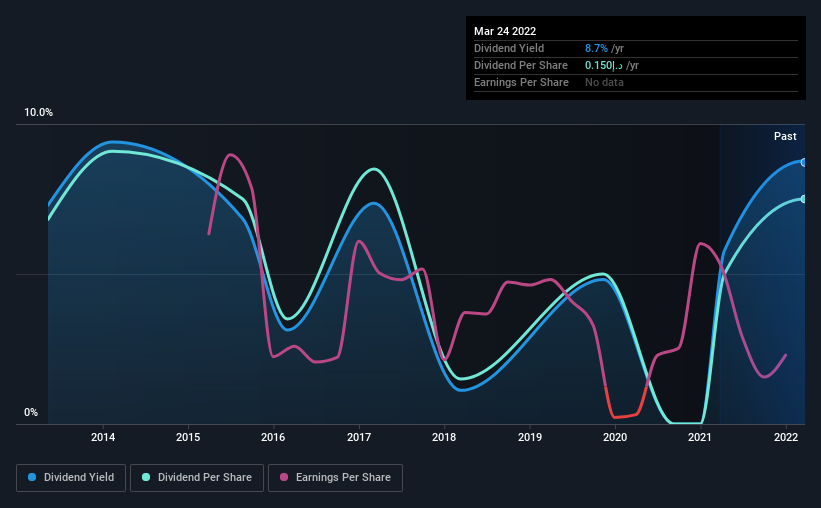Click the 2019 axis label

[x=530, y=437]
